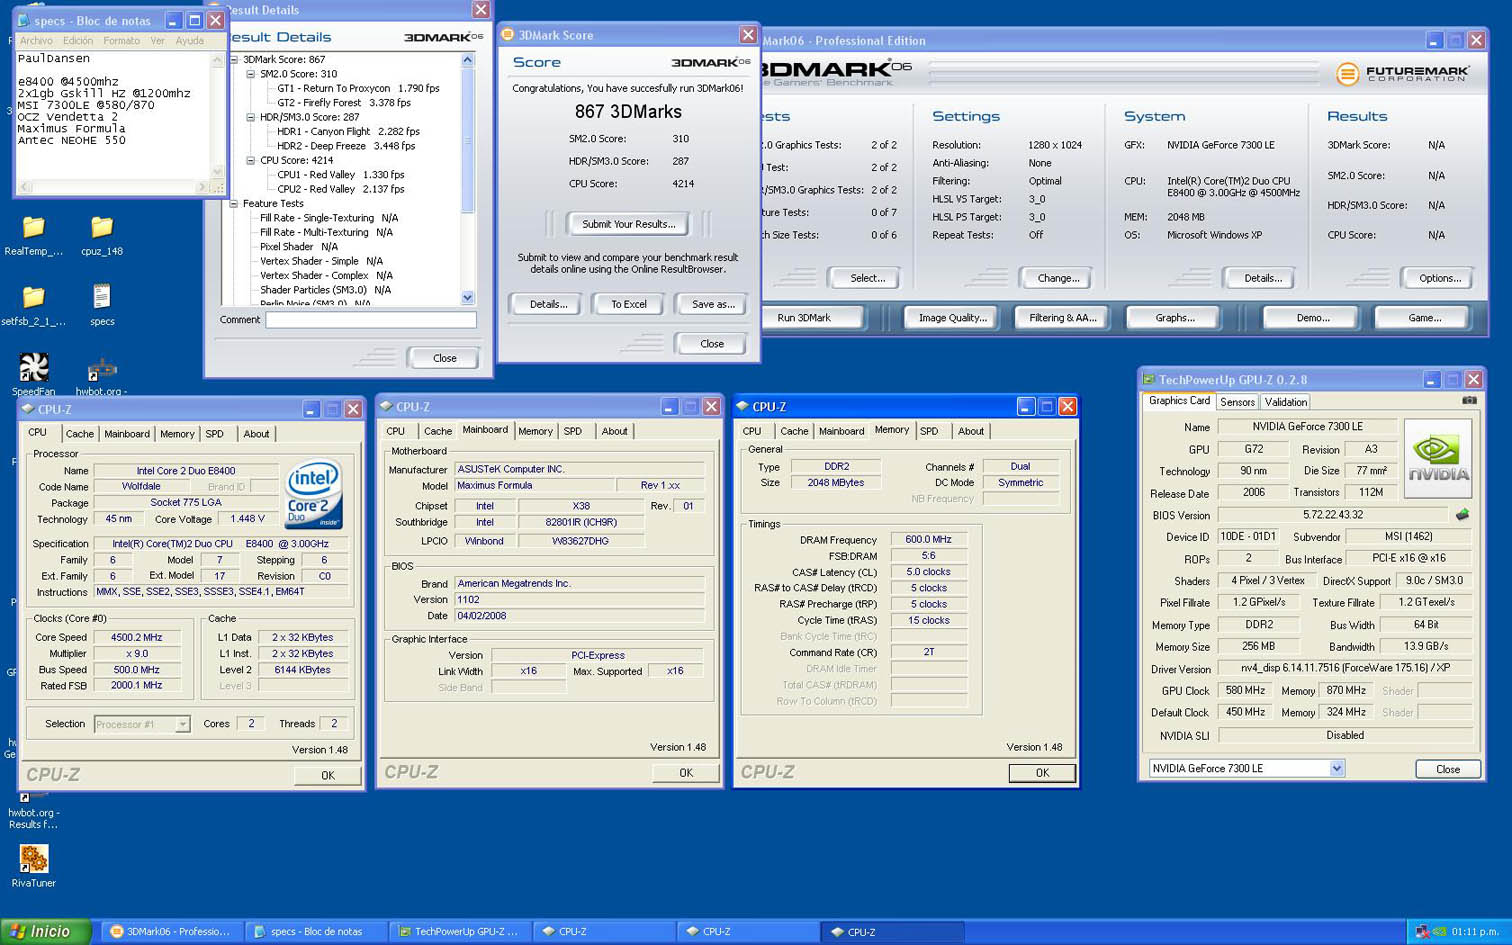Collapse the Feature Tests tree node
Viewport: 1512px width, 945px height.
(234, 203)
